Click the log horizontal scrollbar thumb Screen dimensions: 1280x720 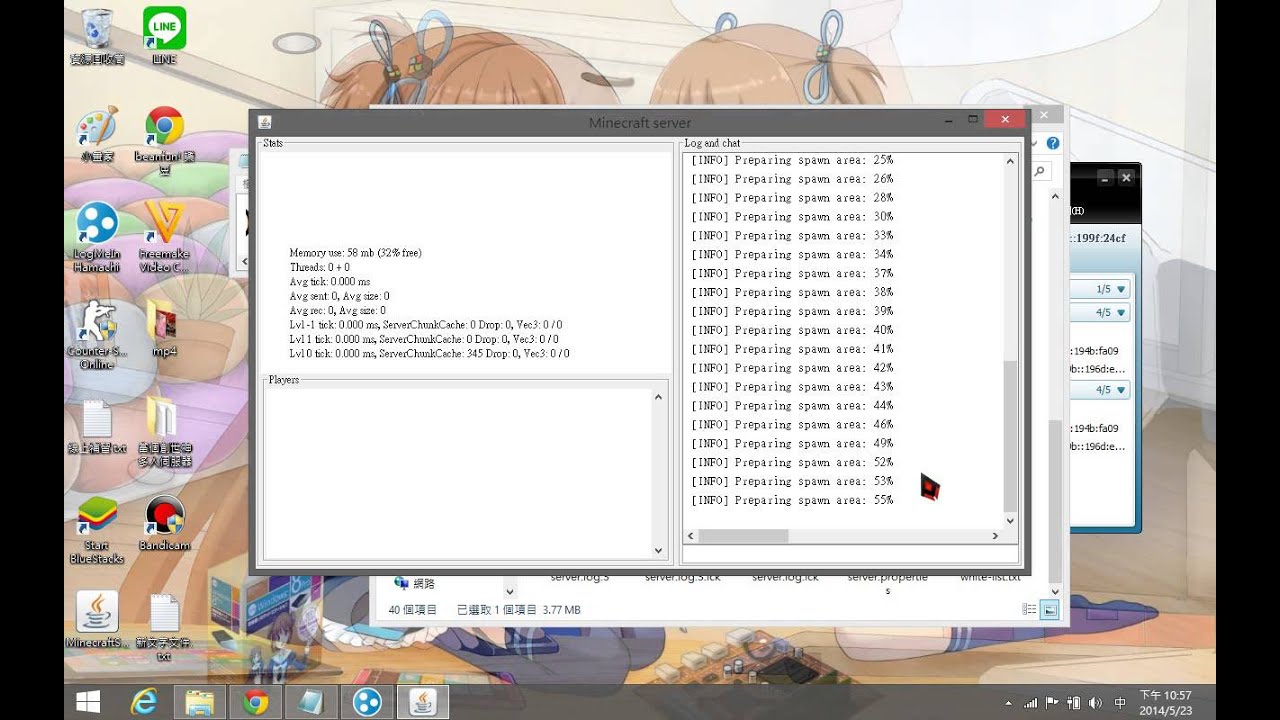(742, 536)
